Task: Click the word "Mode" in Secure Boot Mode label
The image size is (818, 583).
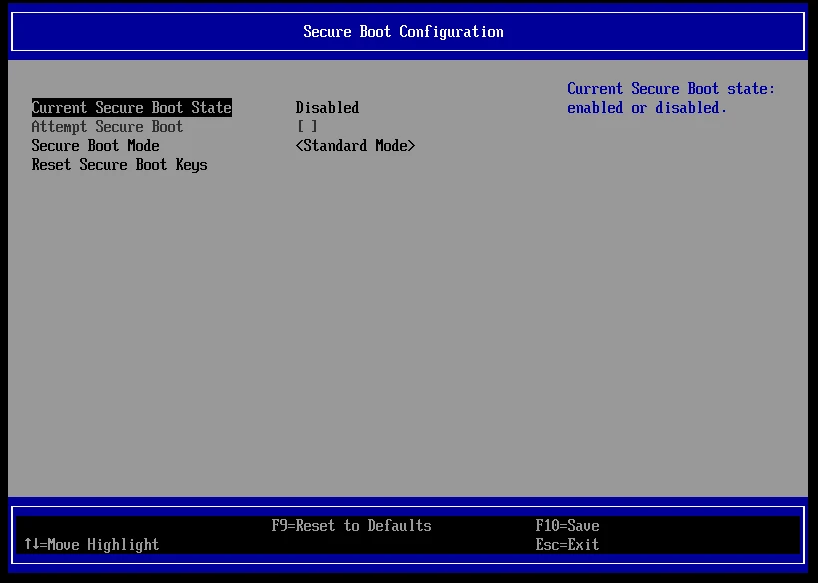Action: (143, 146)
